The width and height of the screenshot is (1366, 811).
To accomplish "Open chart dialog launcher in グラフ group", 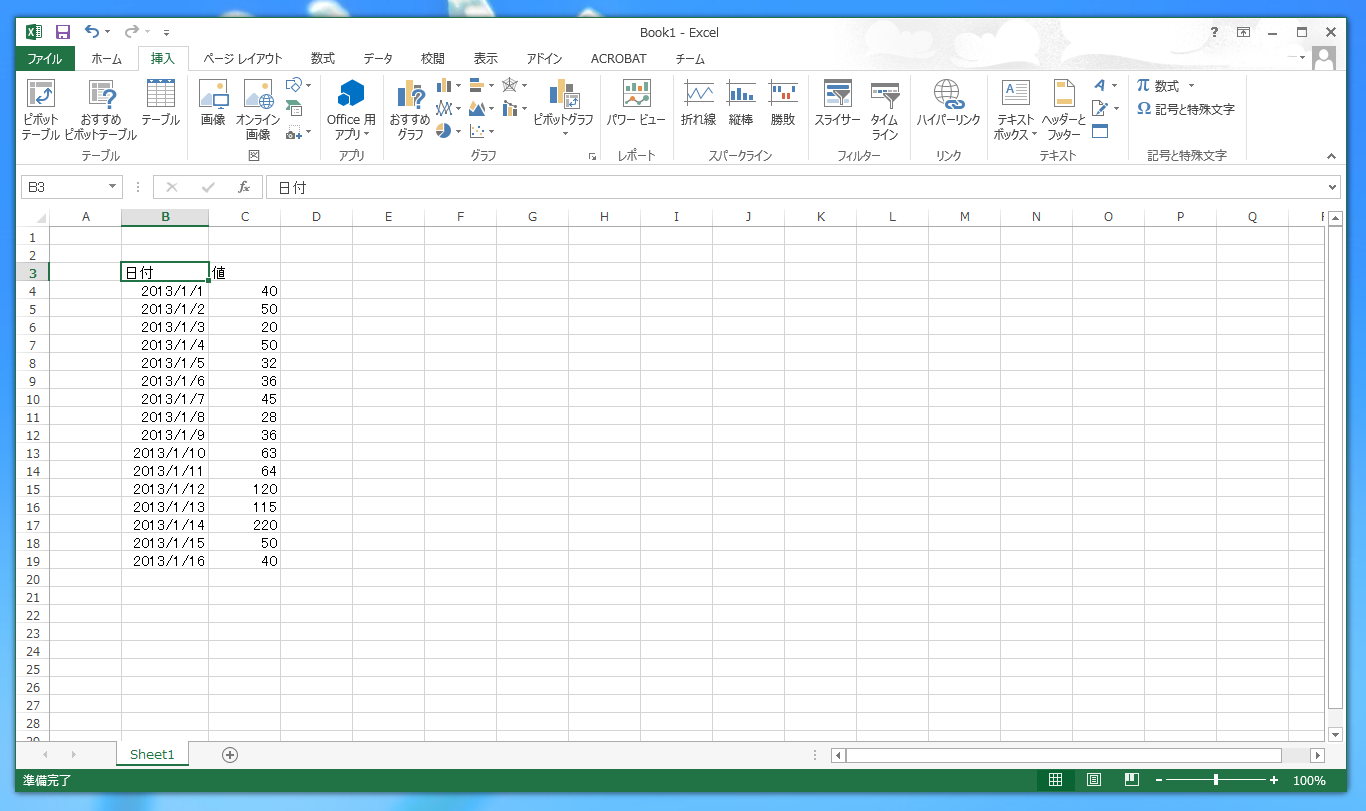I will pyautogui.click(x=592, y=156).
